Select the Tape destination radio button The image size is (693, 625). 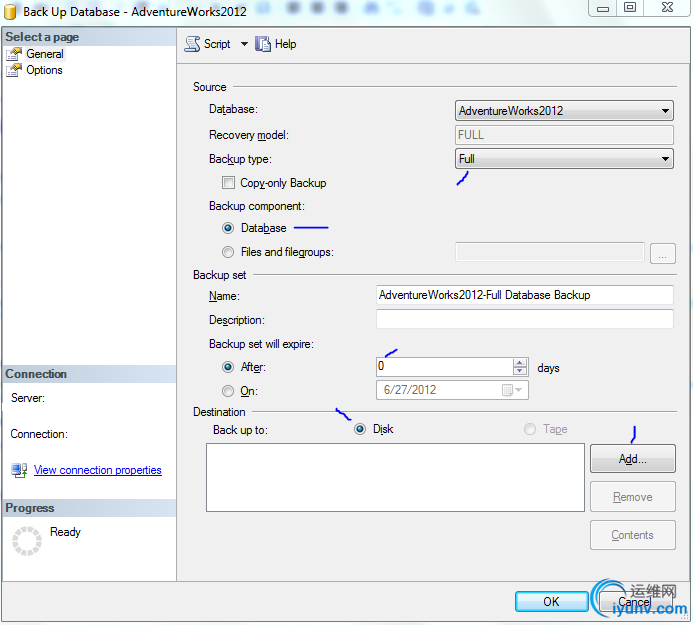[x=529, y=429]
